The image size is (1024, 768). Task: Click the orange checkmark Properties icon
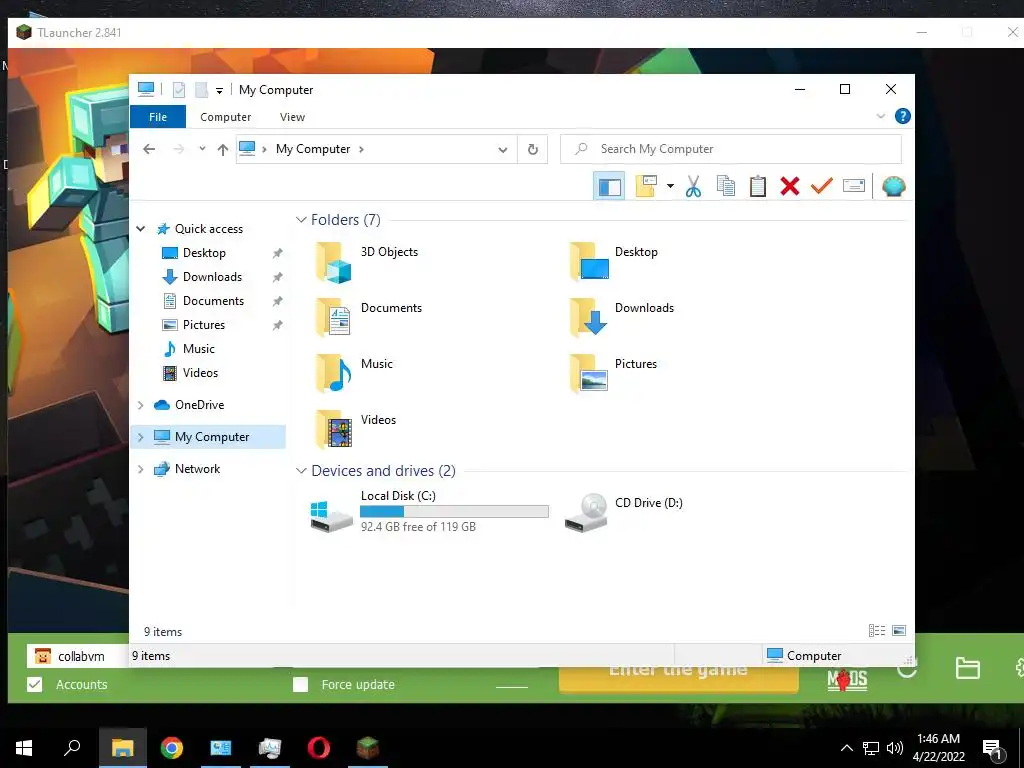pyautogui.click(x=822, y=186)
